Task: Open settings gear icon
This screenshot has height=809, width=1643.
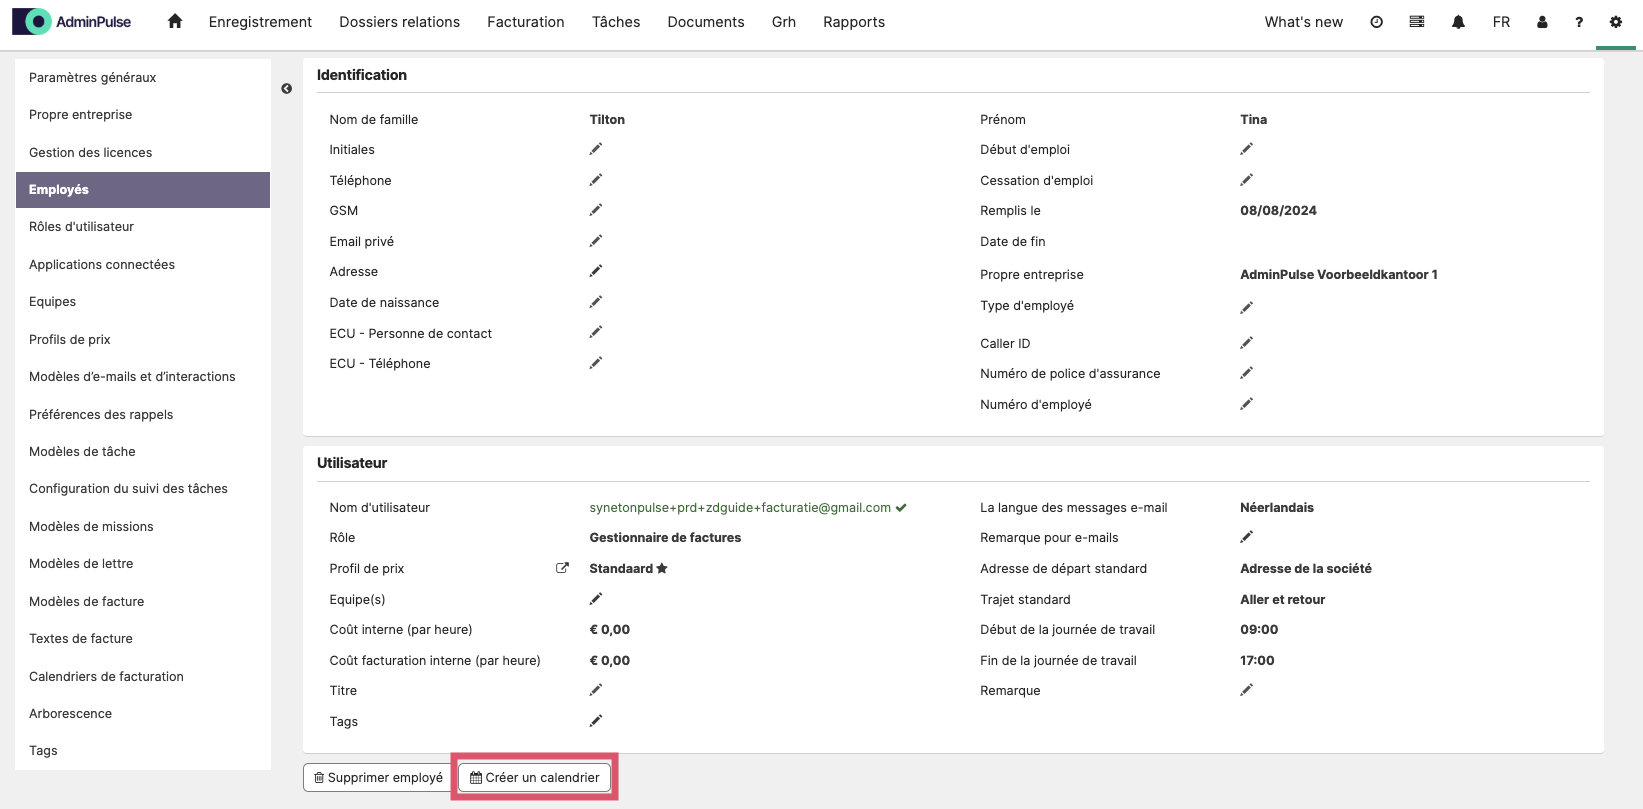Action: 1616,22
